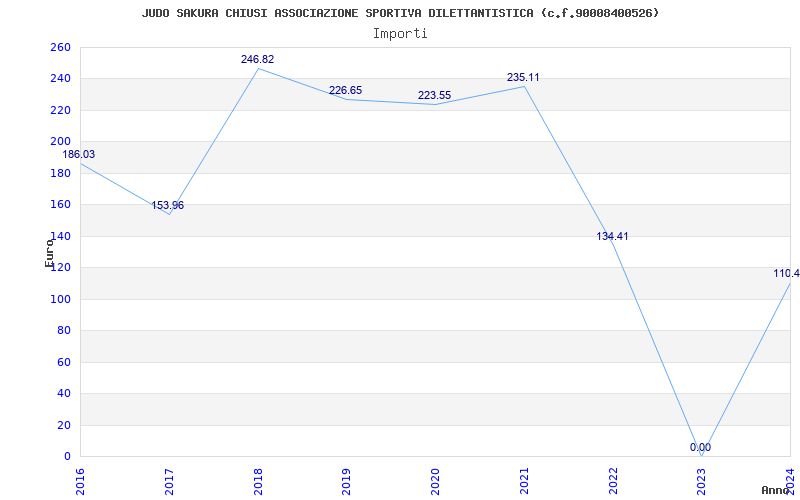Select the 186.03 data label
The width and height of the screenshot is (800, 500).
[x=79, y=155]
